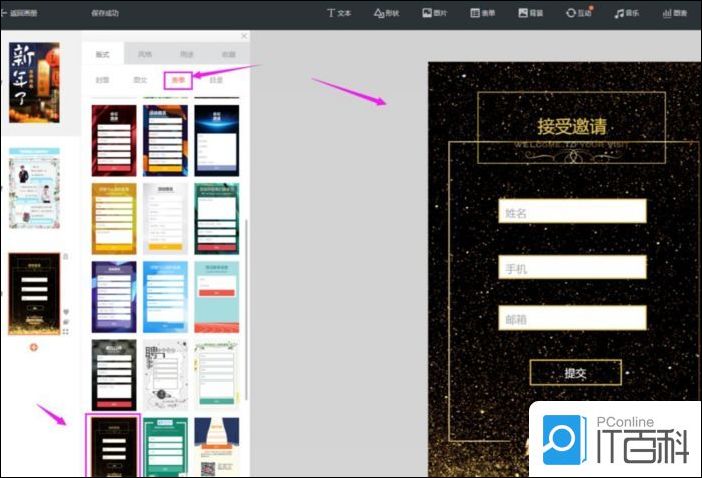Select the 图文 sub-tab
Screen dimensions: 702x478
[x=141, y=80]
